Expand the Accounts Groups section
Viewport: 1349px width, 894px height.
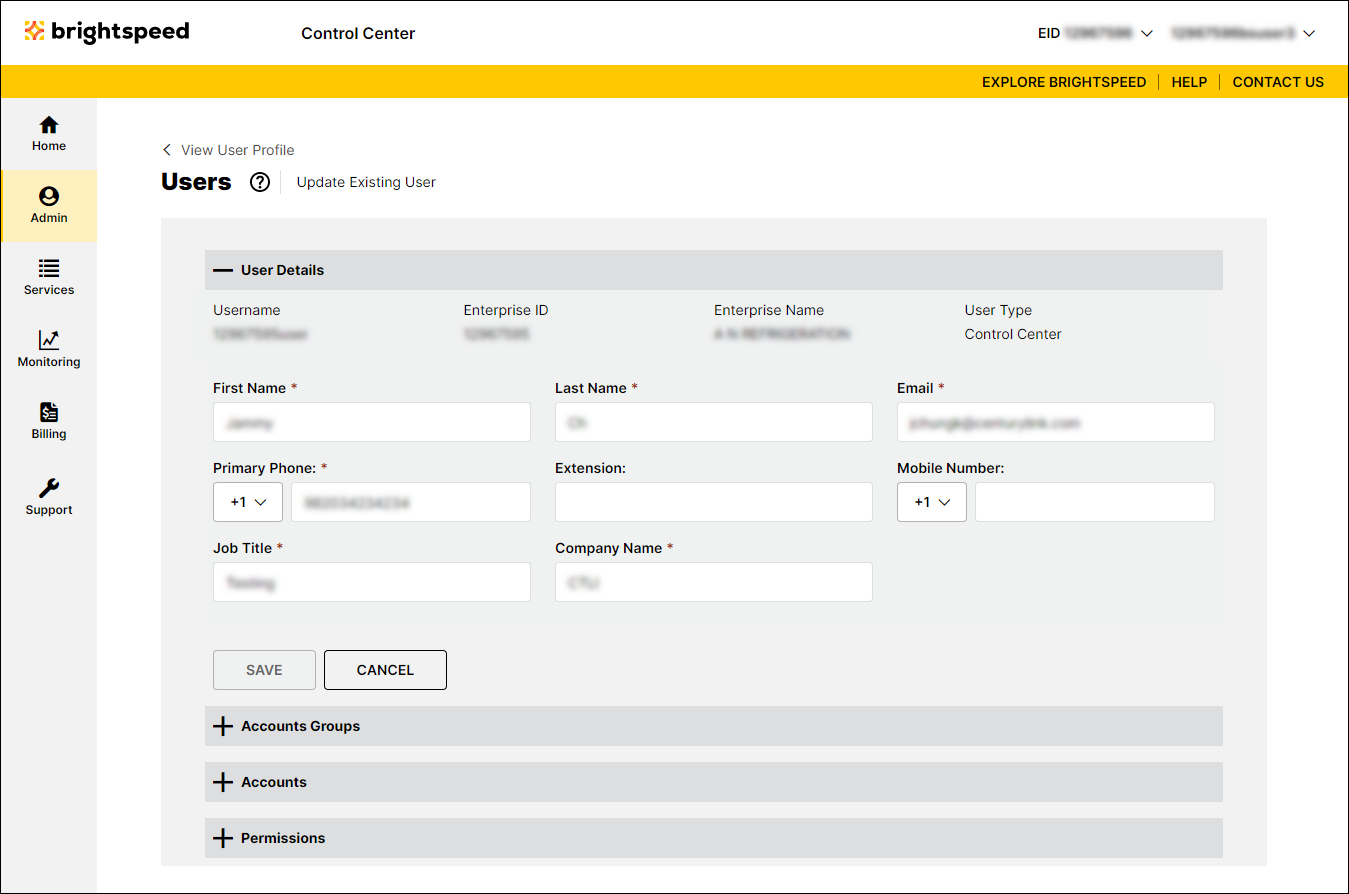714,726
